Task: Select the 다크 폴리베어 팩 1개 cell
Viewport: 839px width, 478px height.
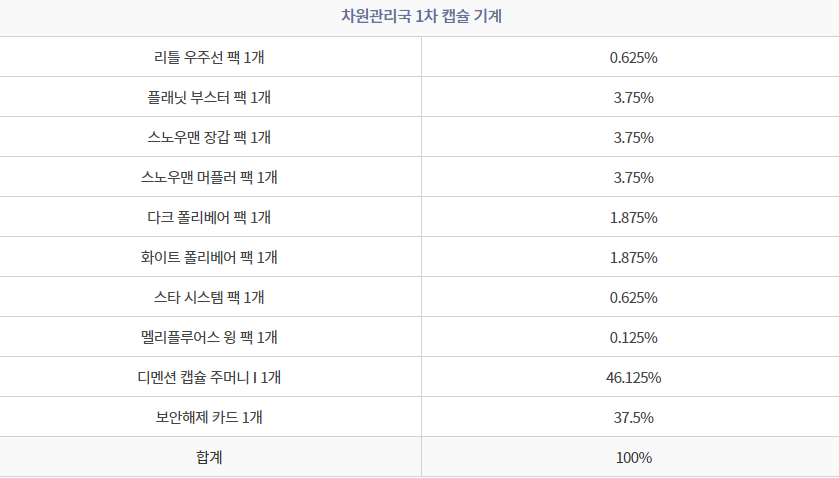Action: (x=209, y=217)
